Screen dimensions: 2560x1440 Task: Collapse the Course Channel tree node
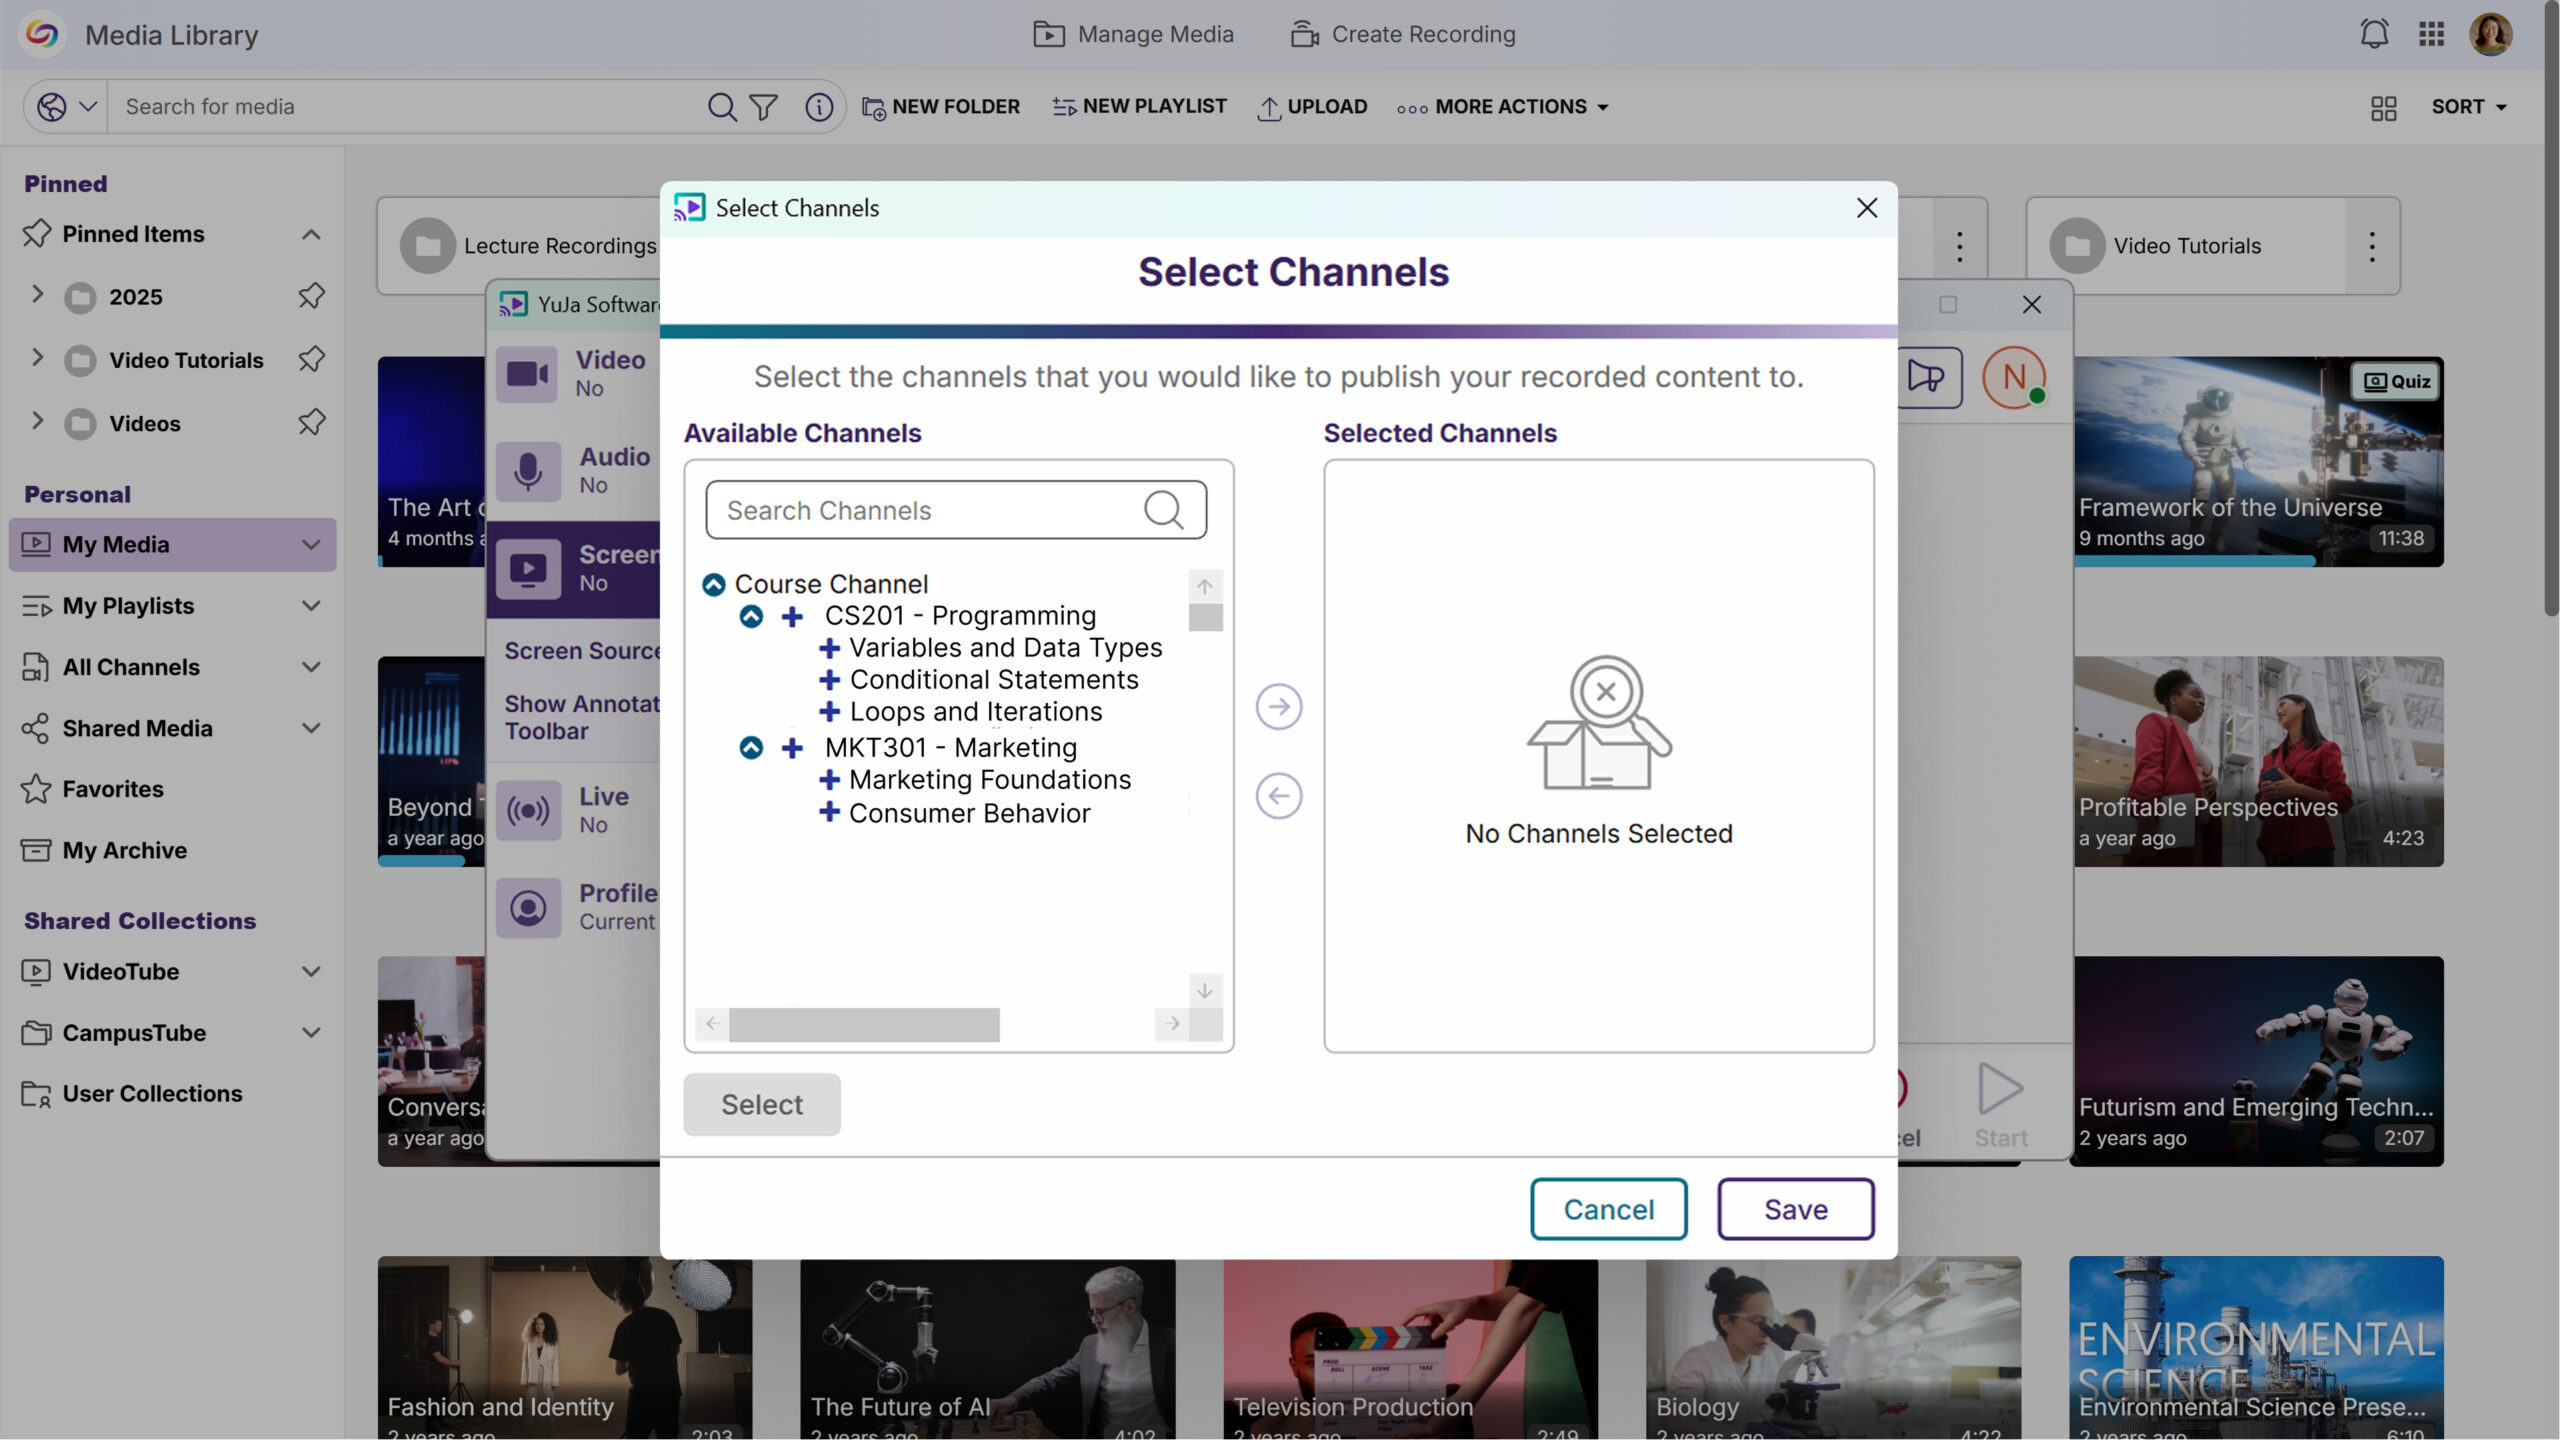[x=713, y=584]
